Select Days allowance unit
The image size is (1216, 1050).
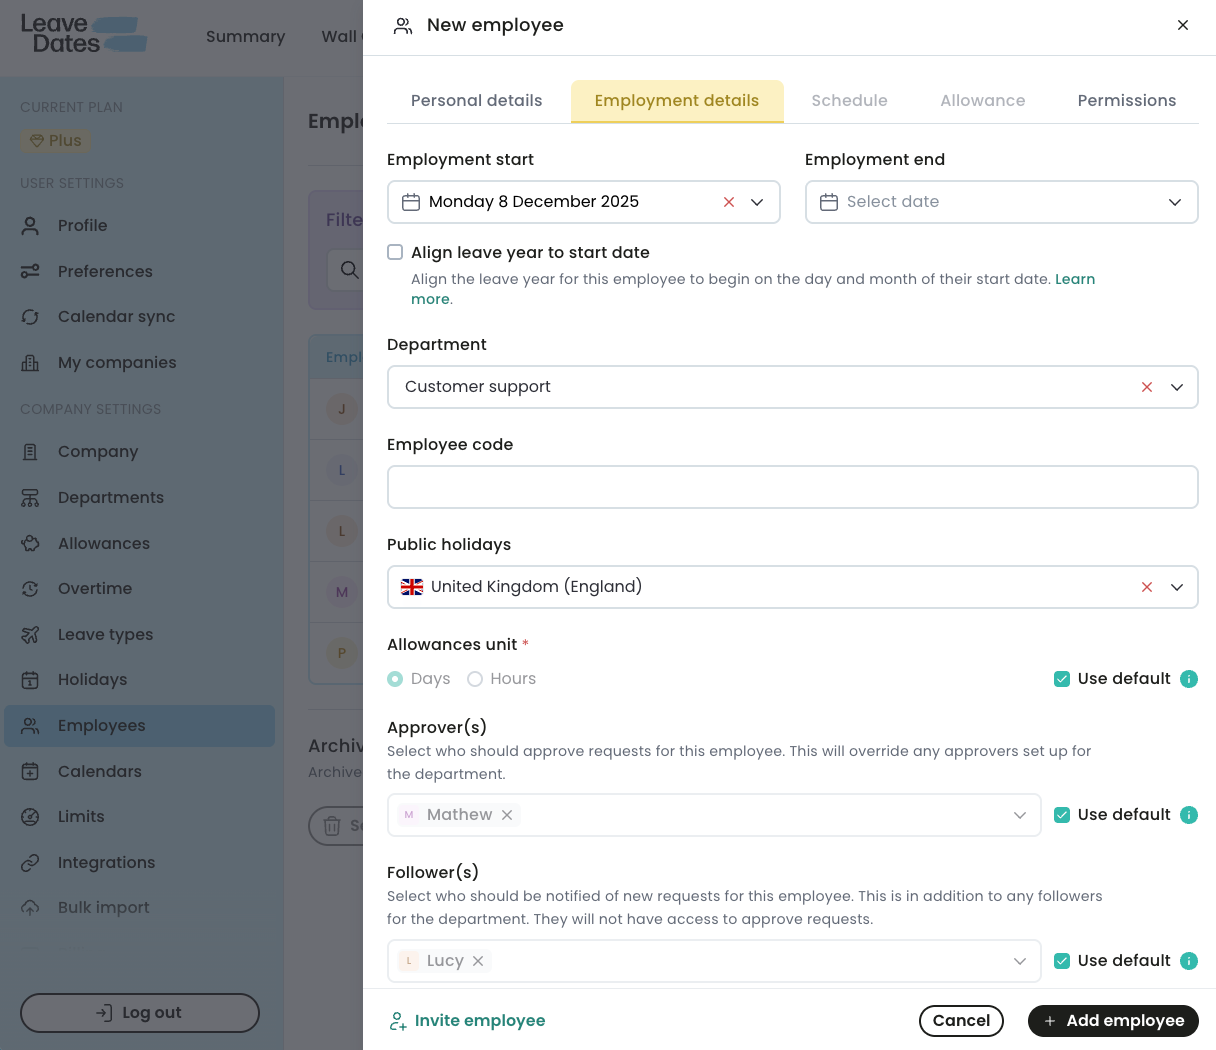point(395,679)
